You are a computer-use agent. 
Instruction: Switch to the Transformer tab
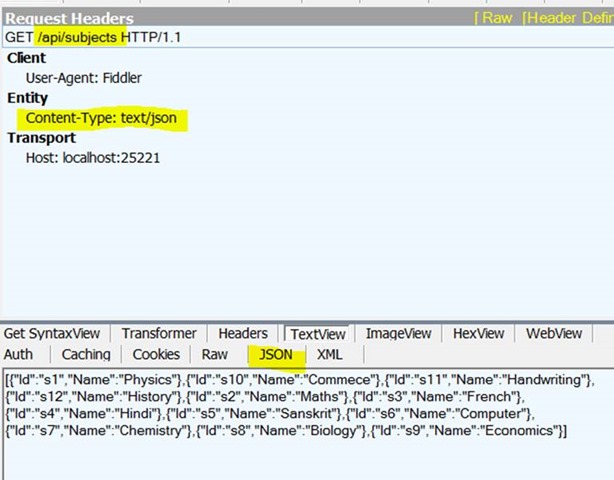click(x=159, y=334)
